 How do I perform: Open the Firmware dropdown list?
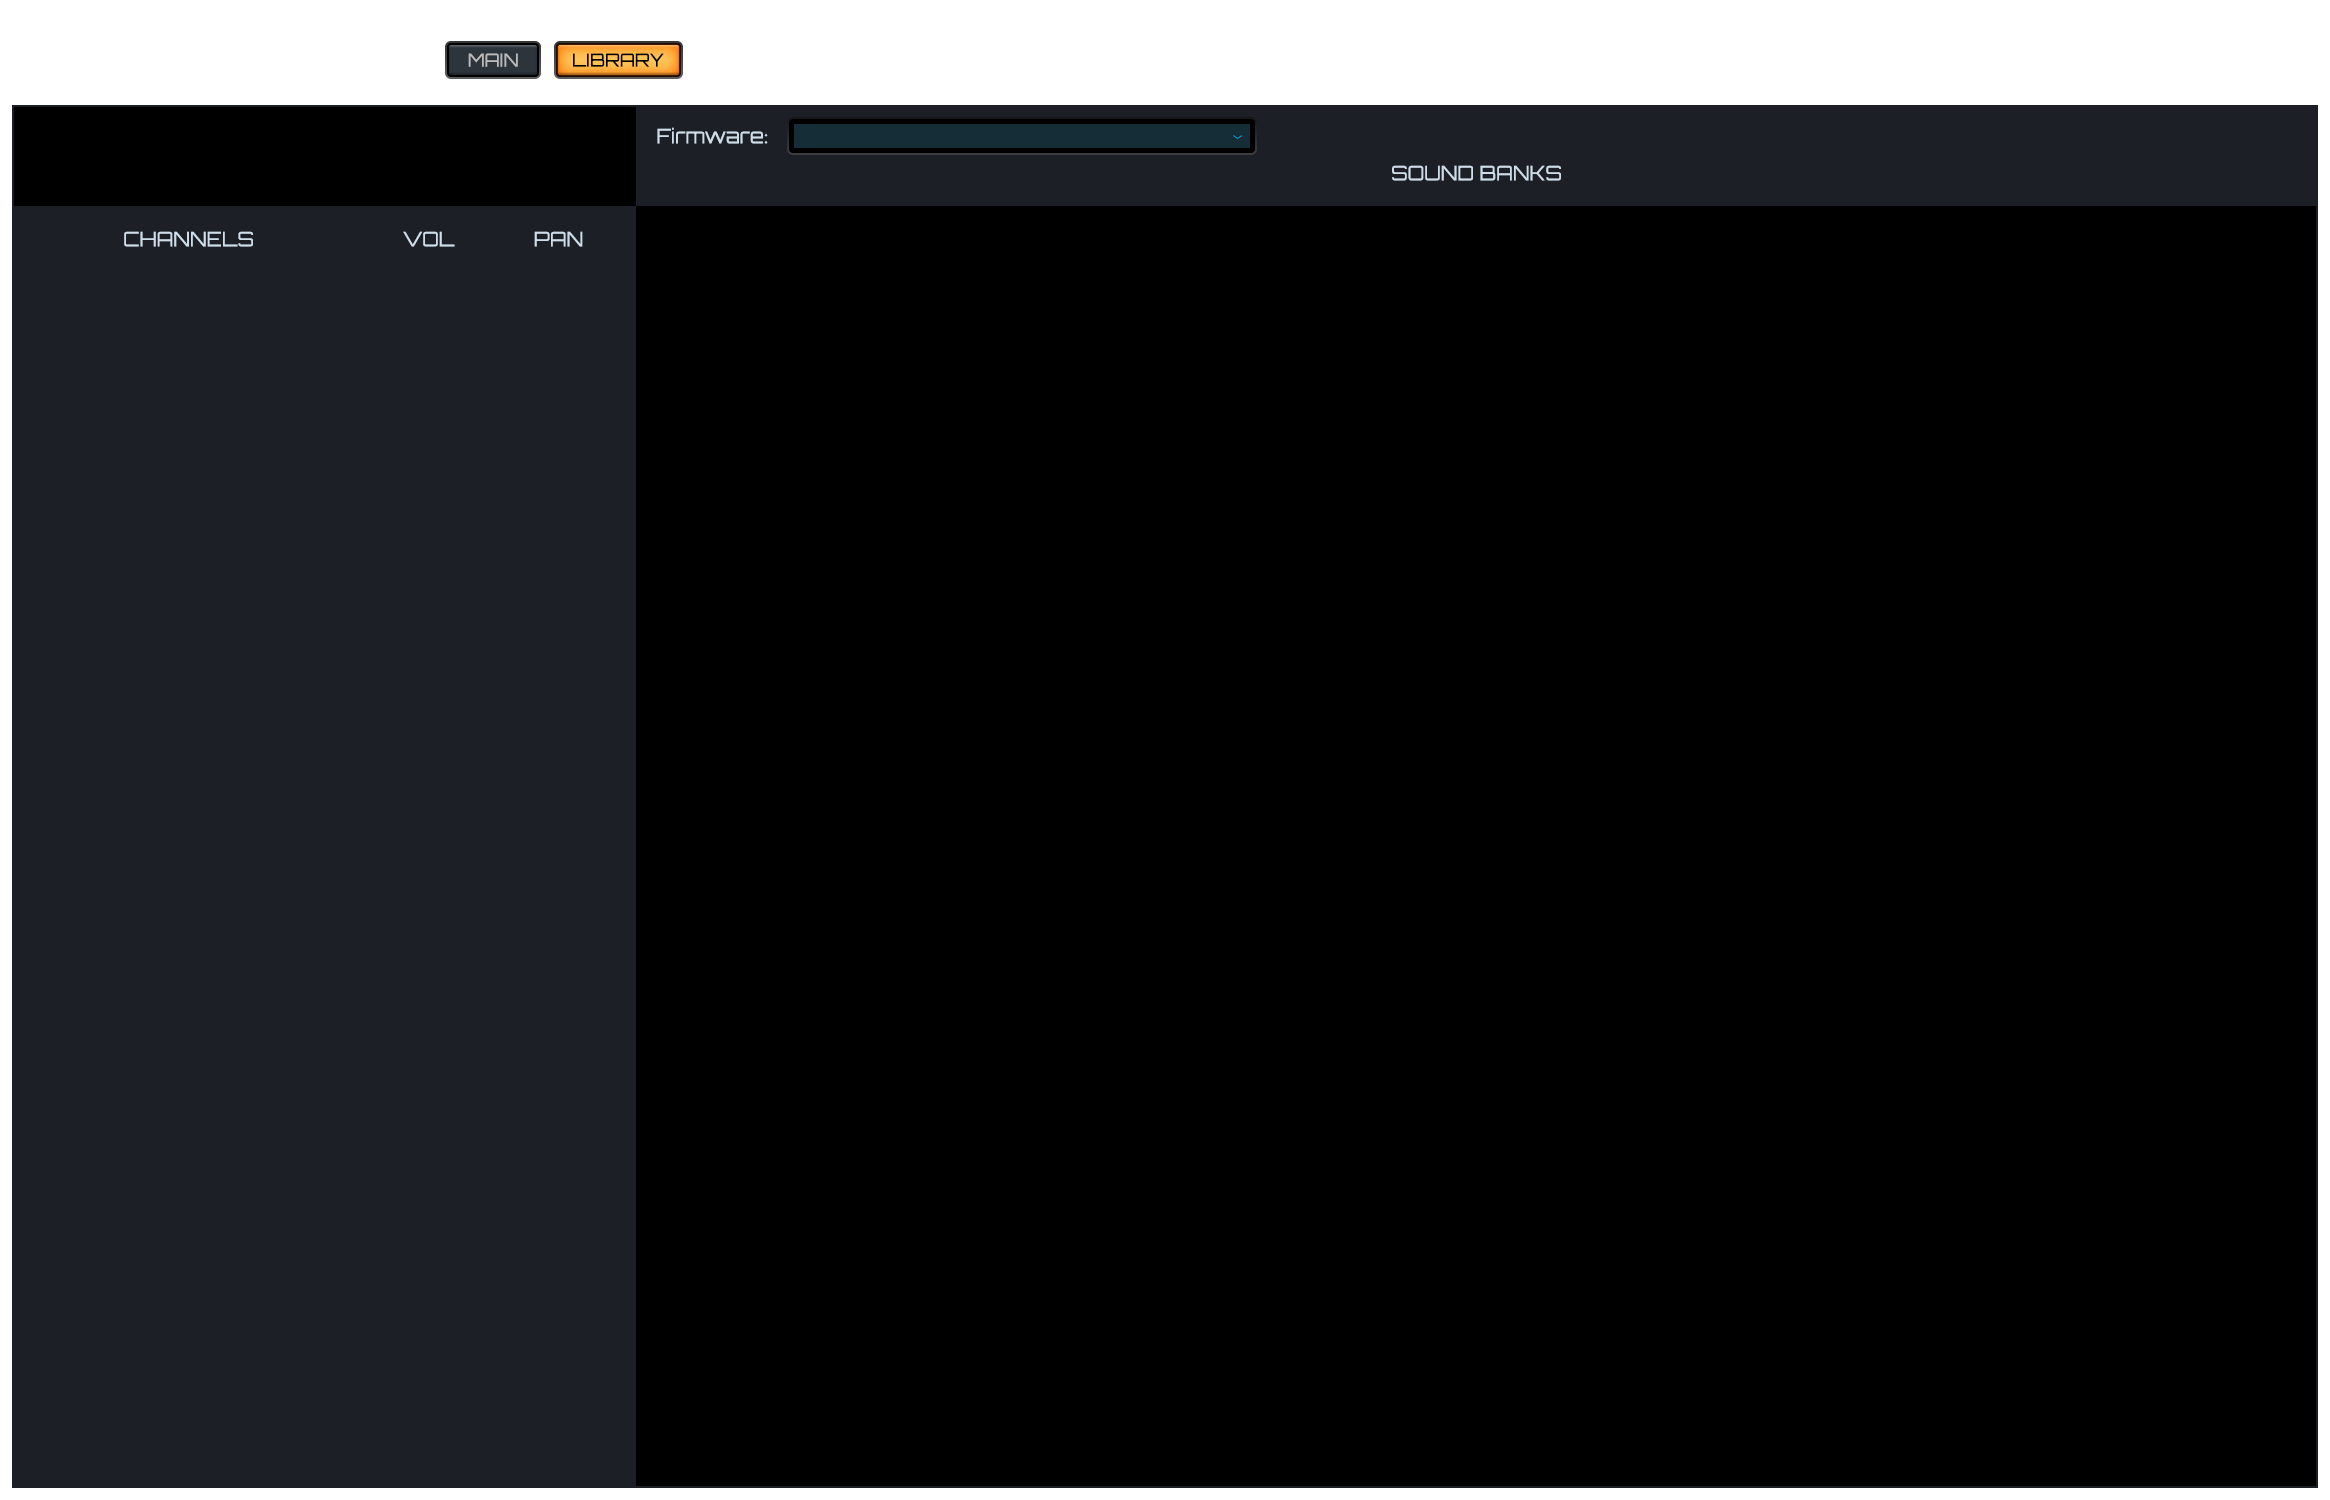tap(1021, 136)
